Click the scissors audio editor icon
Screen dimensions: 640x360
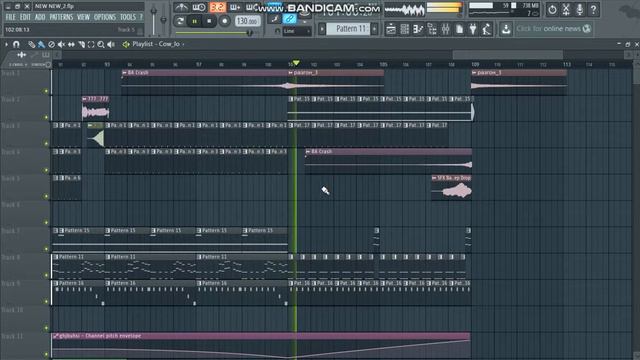pyautogui.click(x=566, y=9)
